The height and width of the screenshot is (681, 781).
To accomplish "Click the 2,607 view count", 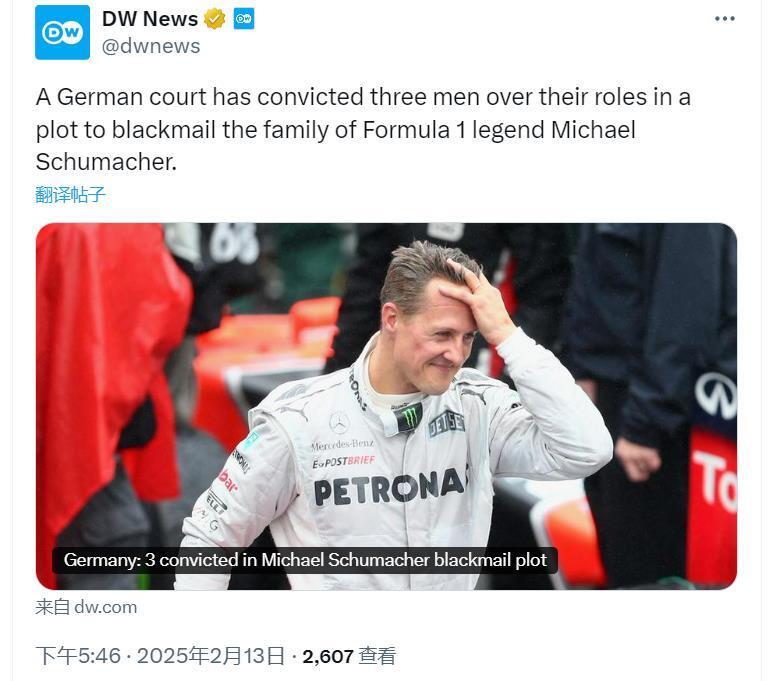I will (328, 656).
